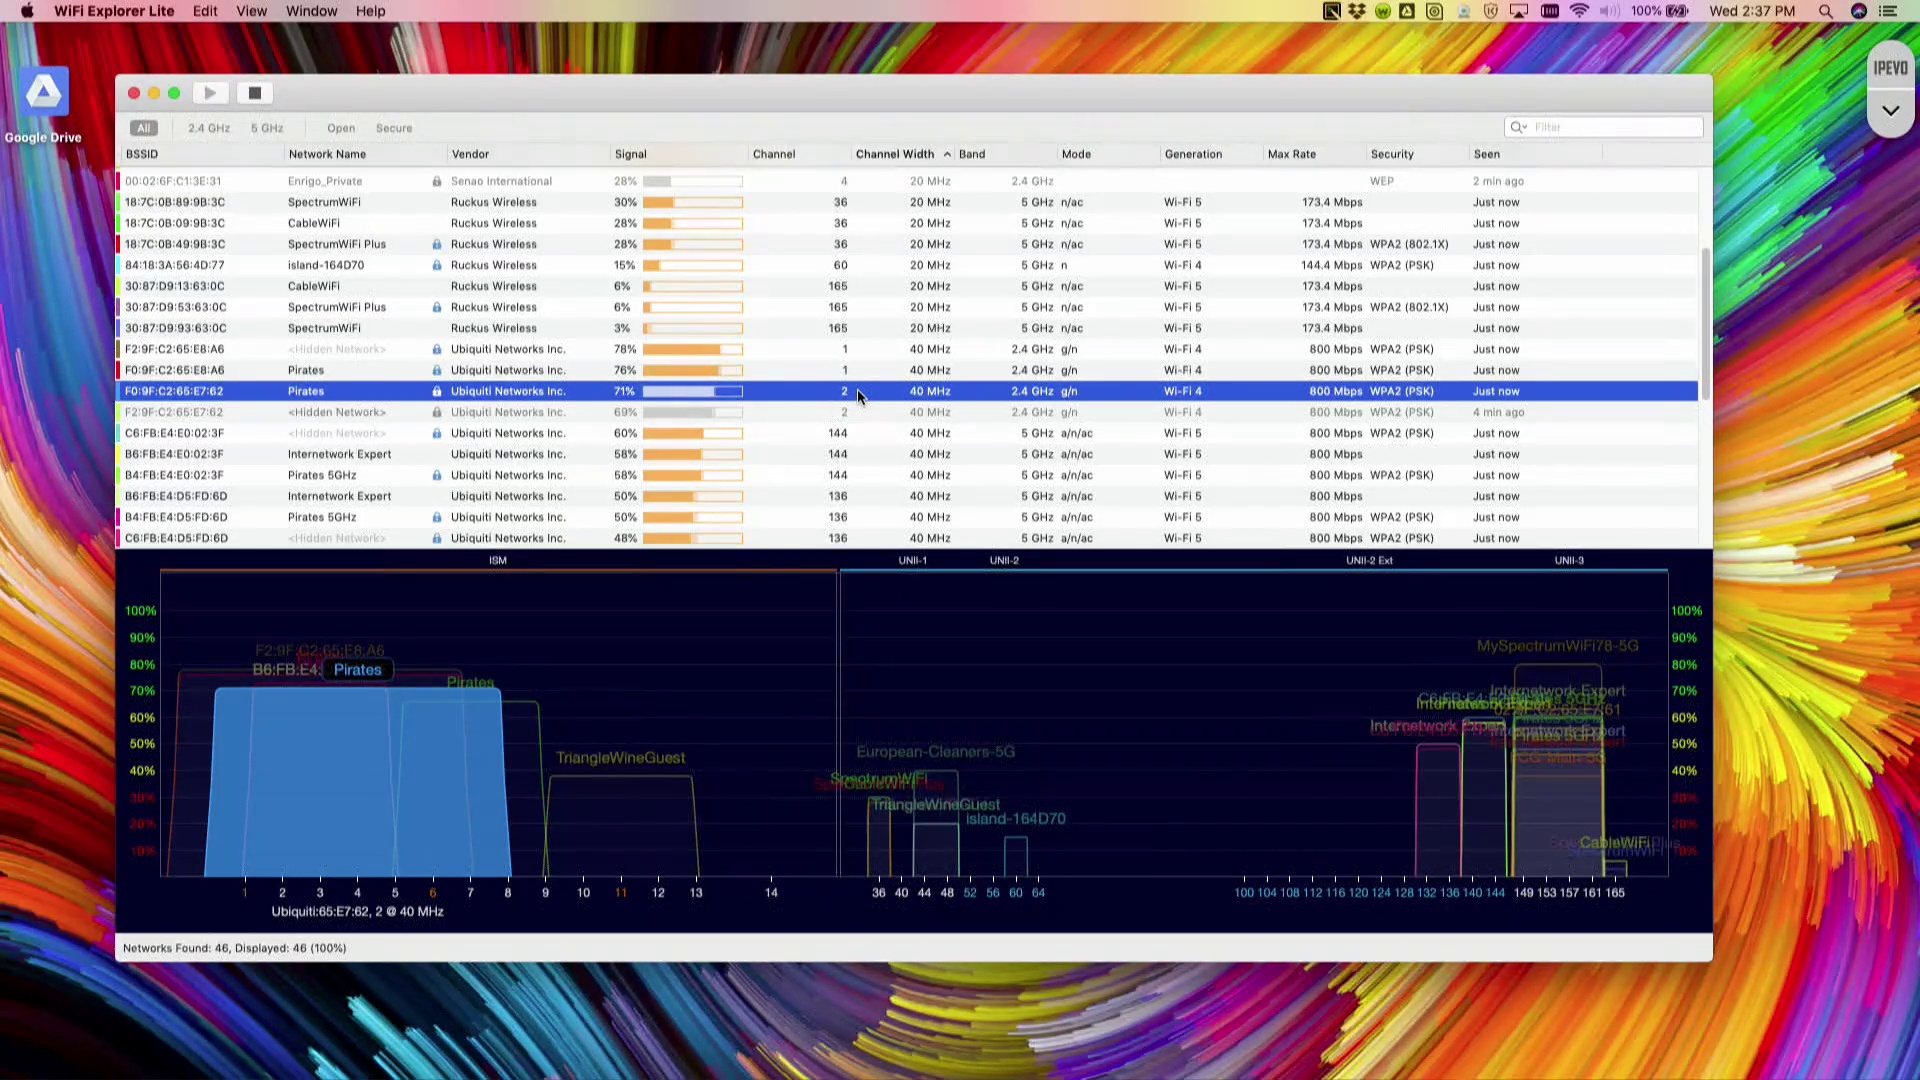Click the Pirates label in the channel graph
This screenshot has width=1920, height=1080.
pyautogui.click(x=358, y=670)
